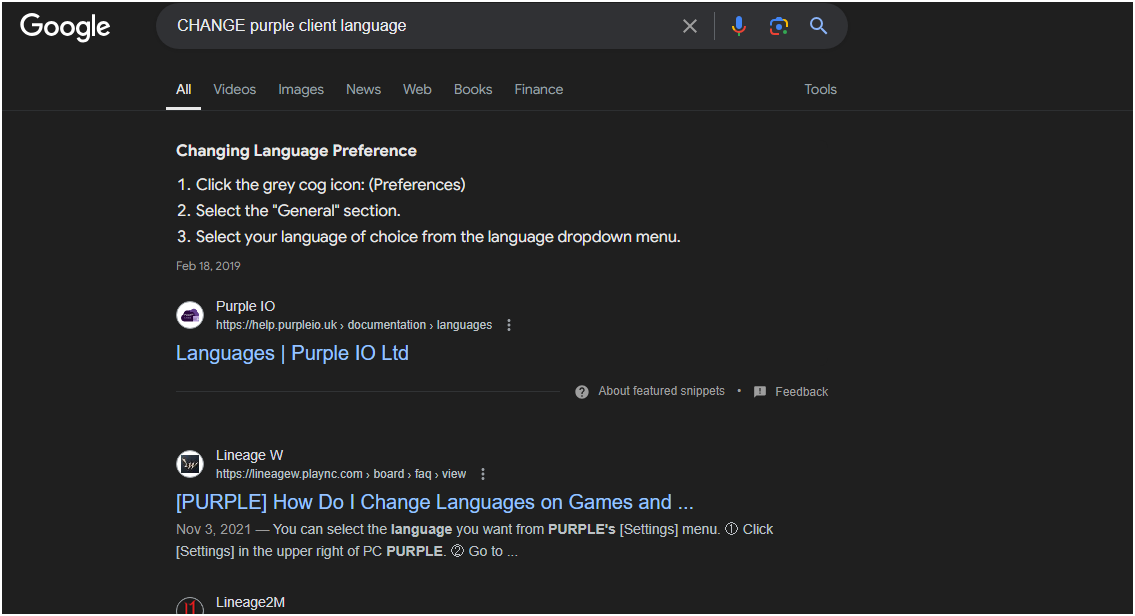
Task: Open the Languages | Purple IO Ltd link
Action: pos(292,353)
